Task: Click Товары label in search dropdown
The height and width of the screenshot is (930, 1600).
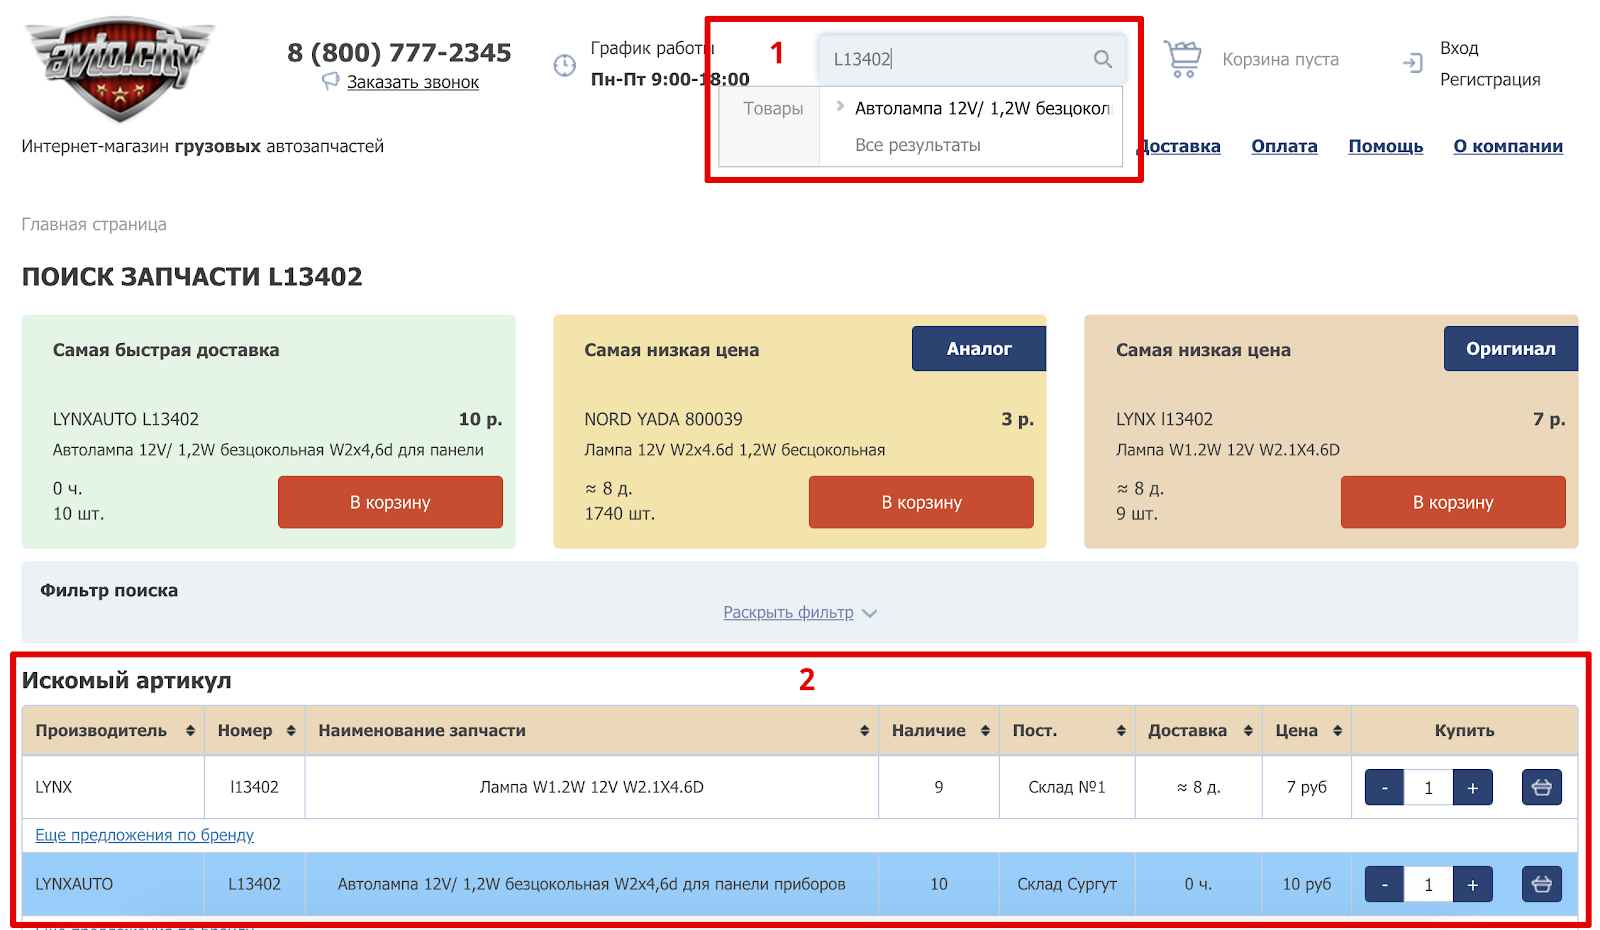Action: pos(773,108)
